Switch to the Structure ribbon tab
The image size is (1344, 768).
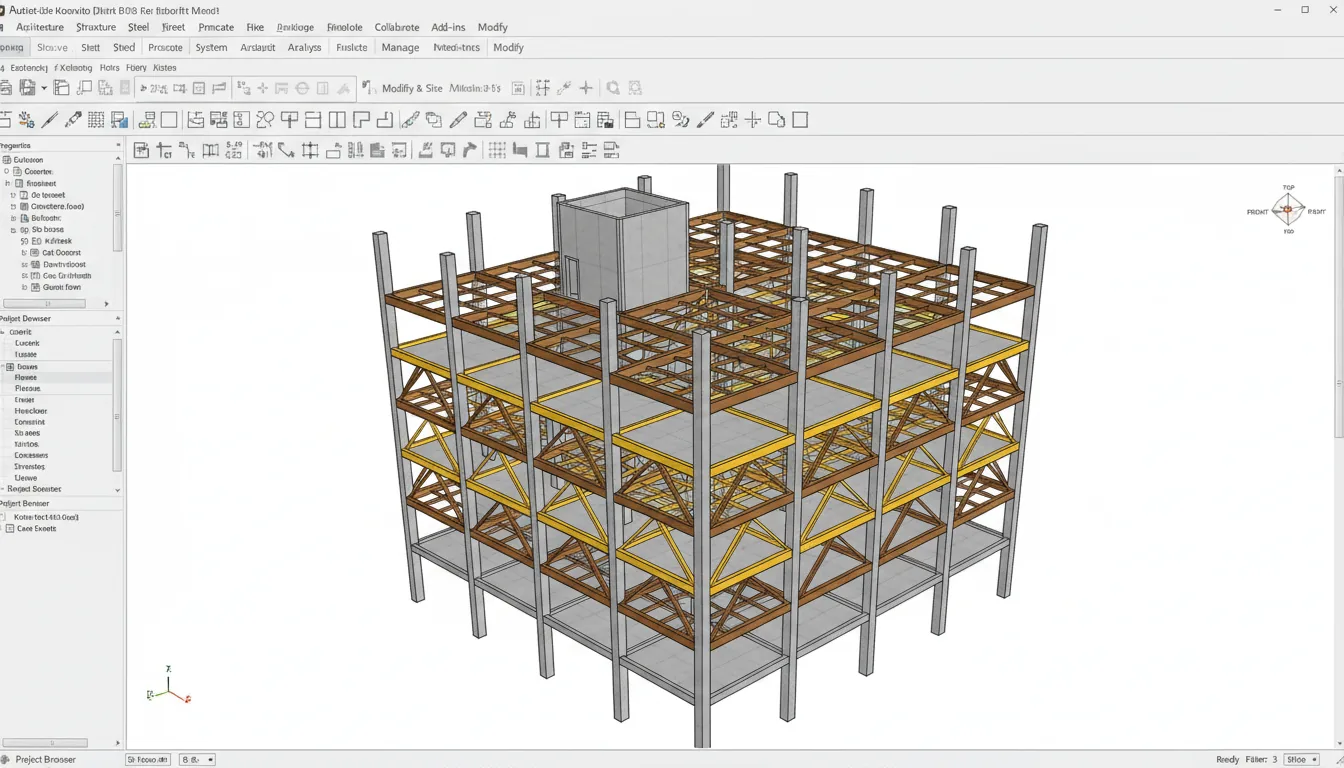pyautogui.click(x=95, y=27)
